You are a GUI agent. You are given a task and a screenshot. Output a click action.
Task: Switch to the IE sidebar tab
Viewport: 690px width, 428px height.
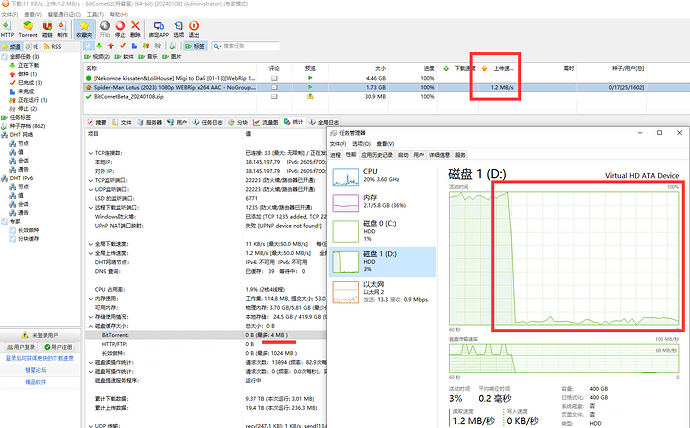coord(32,46)
